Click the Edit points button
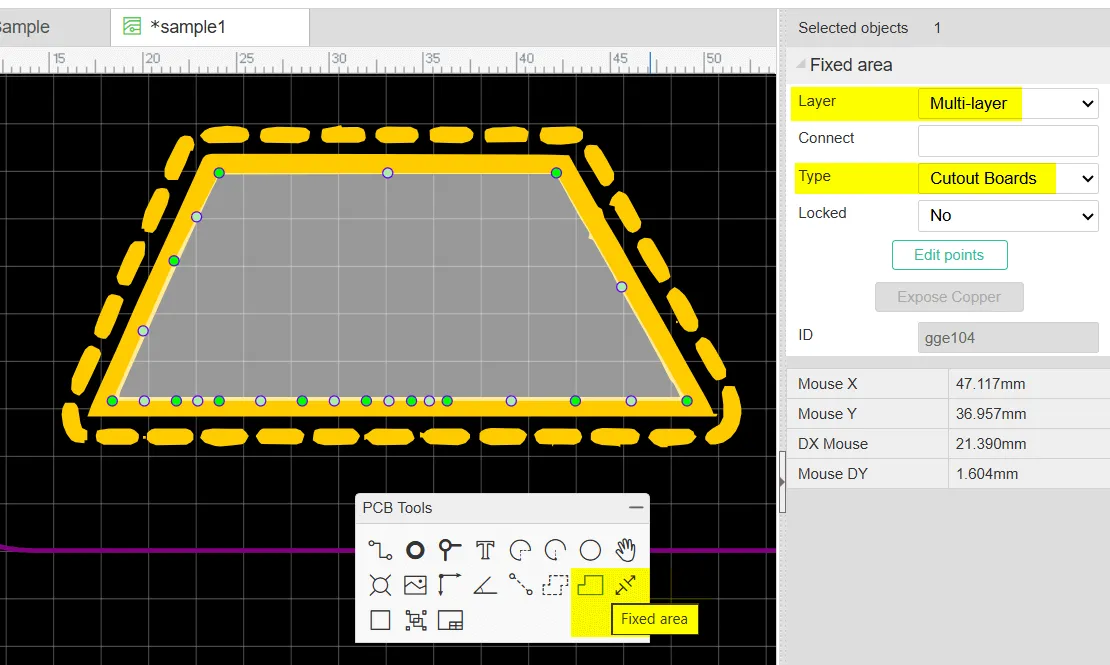This screenshot has width=1110, height=665. [x=949, y=255]
